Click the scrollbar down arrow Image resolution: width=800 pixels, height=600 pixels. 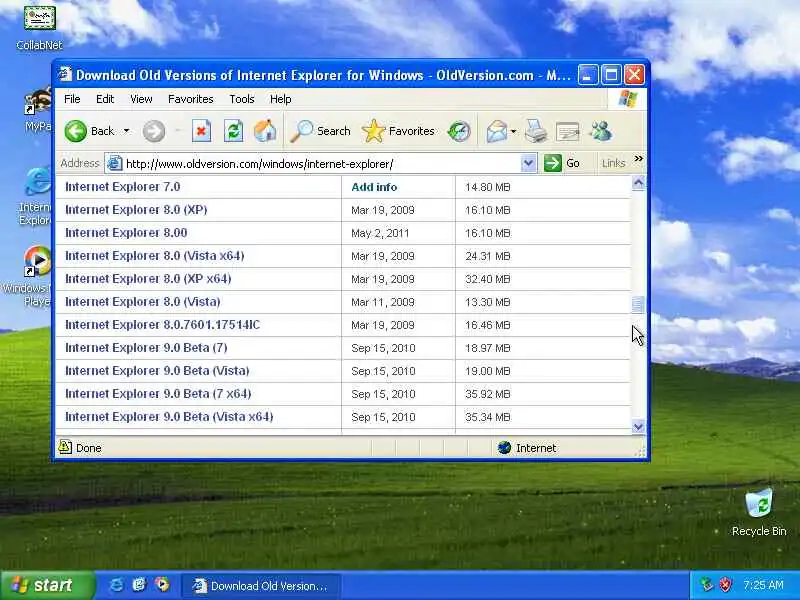click(x=638, y=426)
